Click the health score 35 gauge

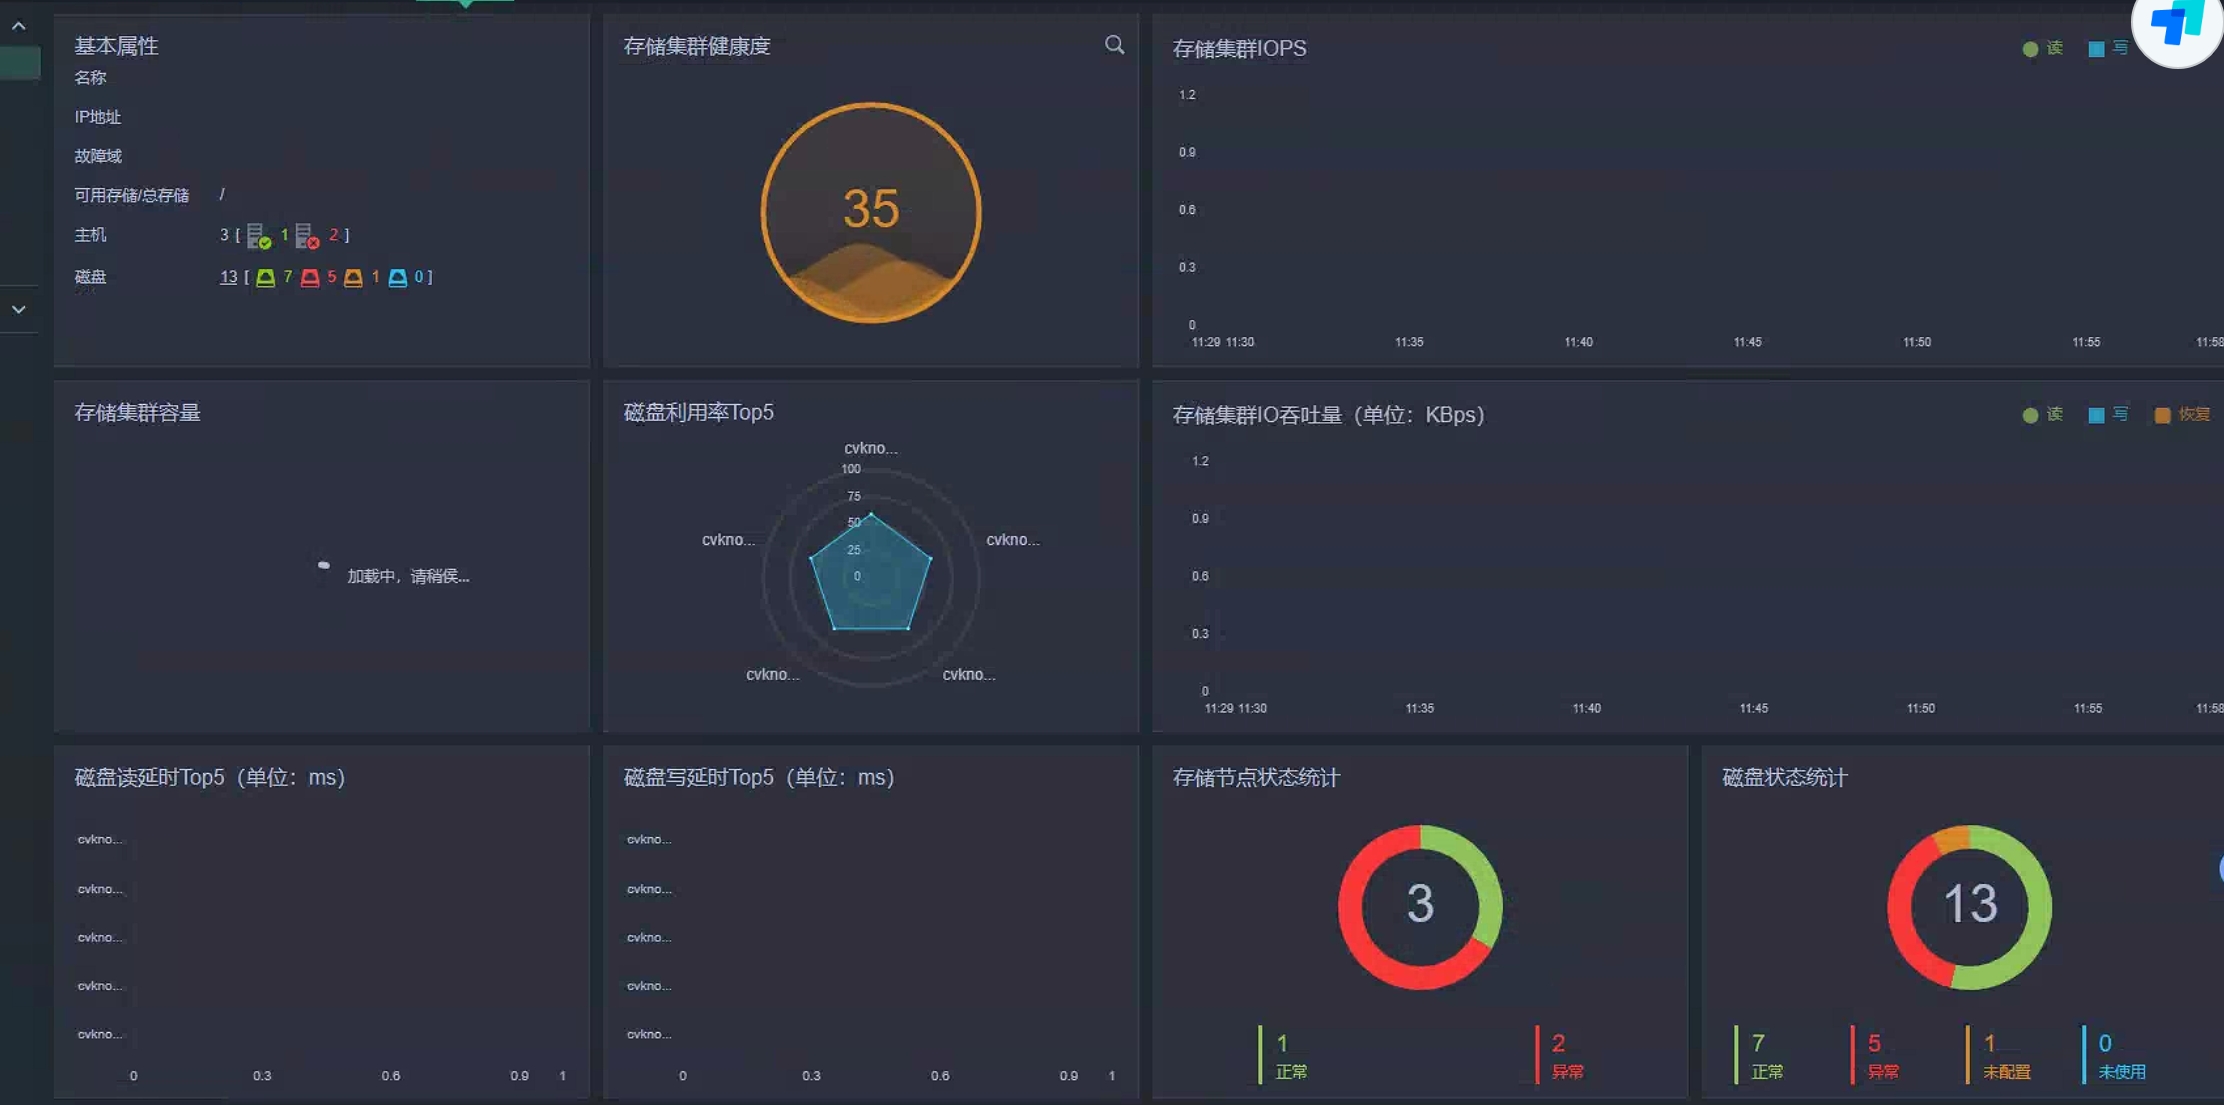(870, 212)
